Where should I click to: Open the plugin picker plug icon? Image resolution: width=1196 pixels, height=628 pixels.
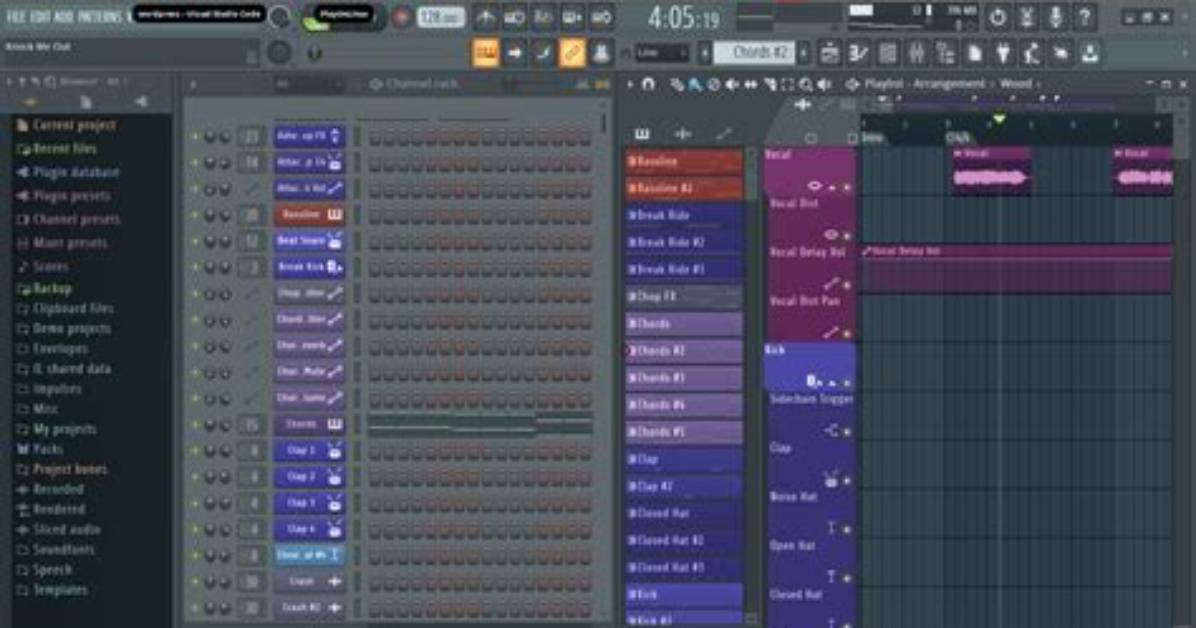pos(1003,53)
